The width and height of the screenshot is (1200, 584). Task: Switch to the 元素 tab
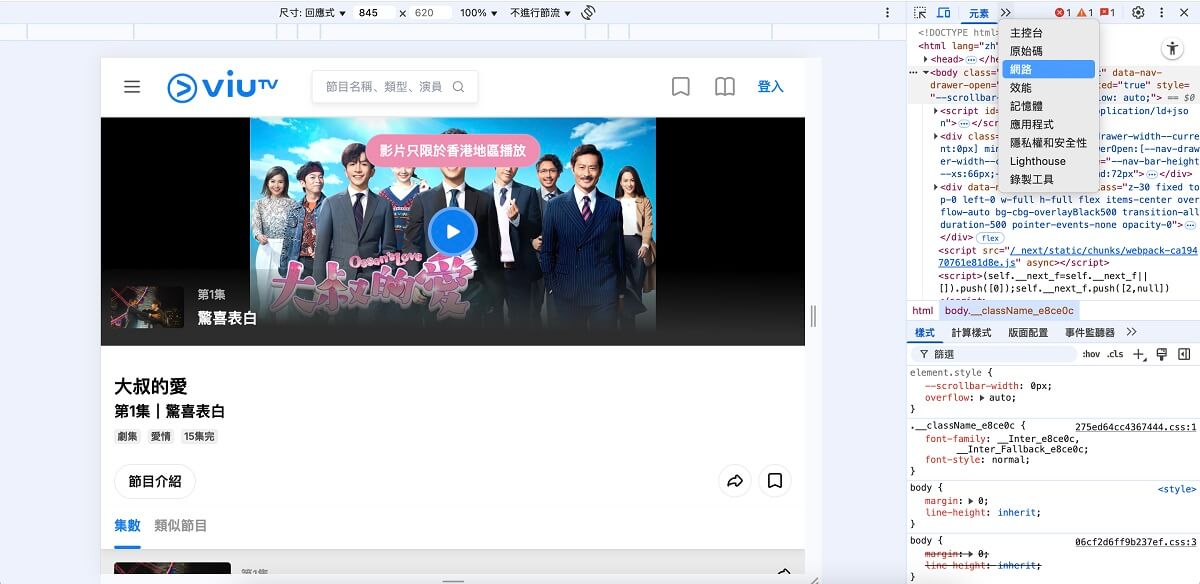point(978,13)
